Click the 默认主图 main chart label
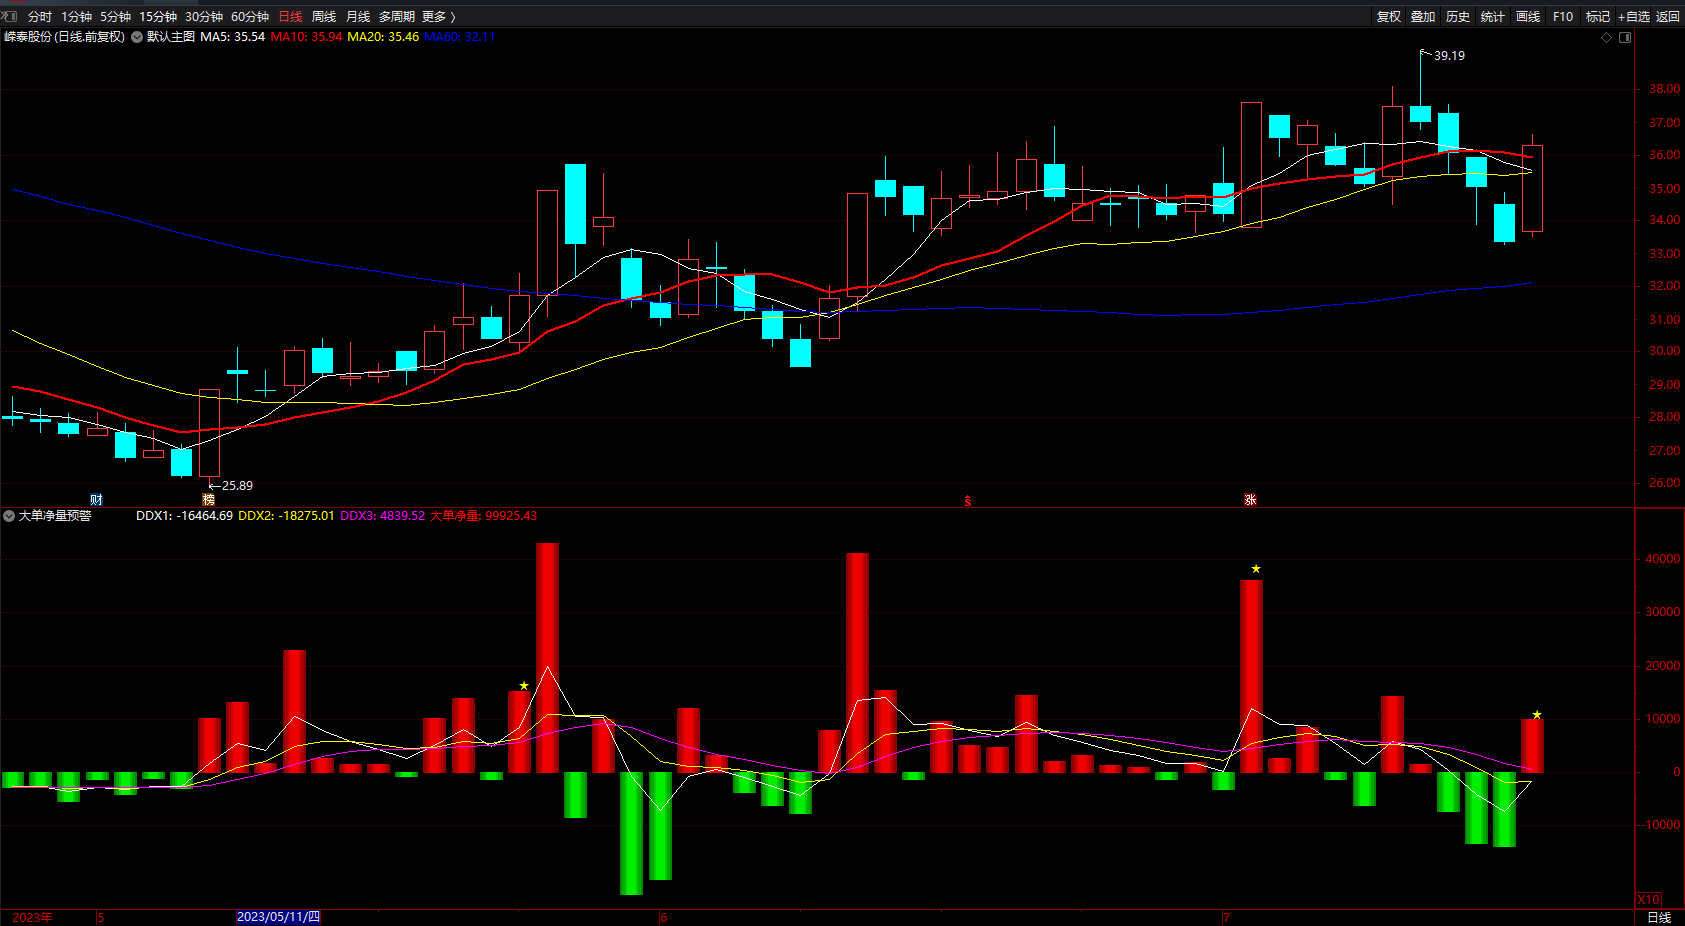This screenshot has width=1685, height=926. [x=171, y=37]
